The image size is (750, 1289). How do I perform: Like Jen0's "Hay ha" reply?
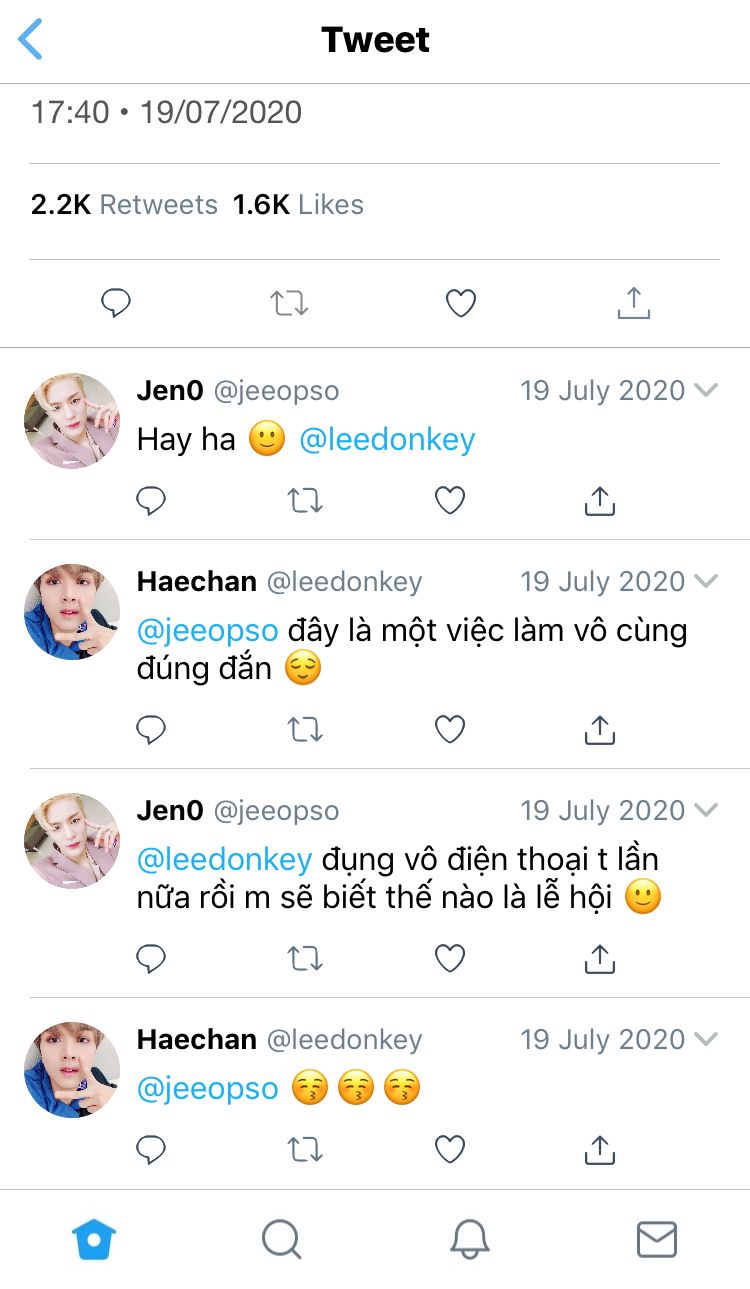[450, 500]
